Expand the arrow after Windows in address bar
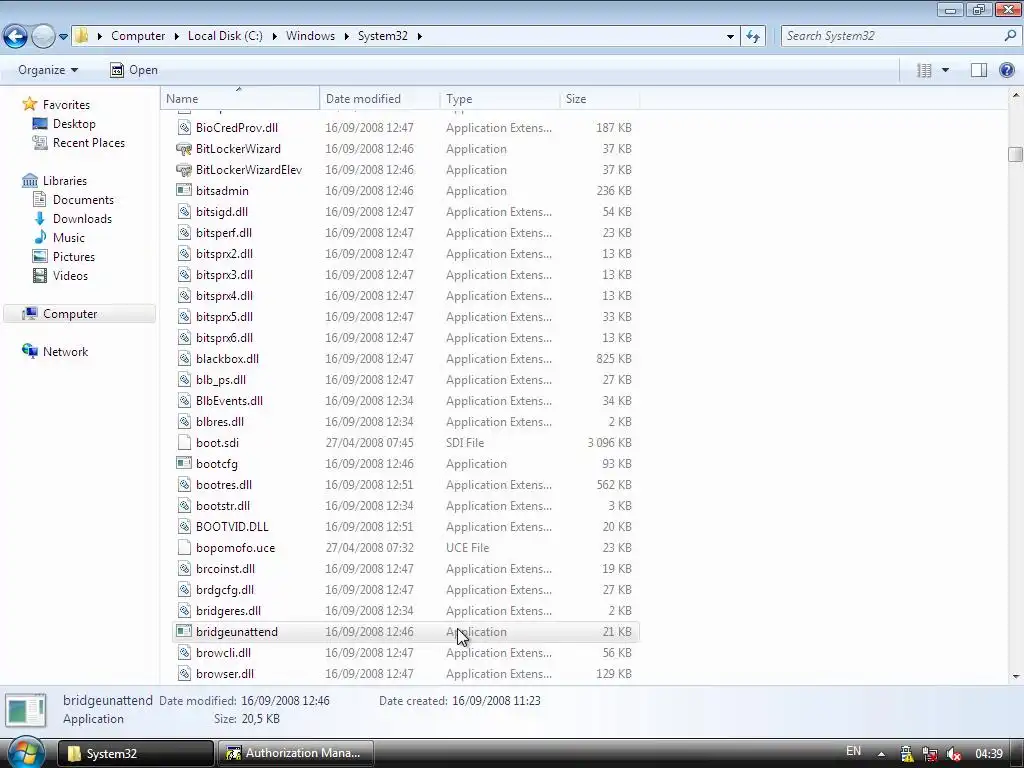This screenshot has height=768, width=1024. pos(347,36)
